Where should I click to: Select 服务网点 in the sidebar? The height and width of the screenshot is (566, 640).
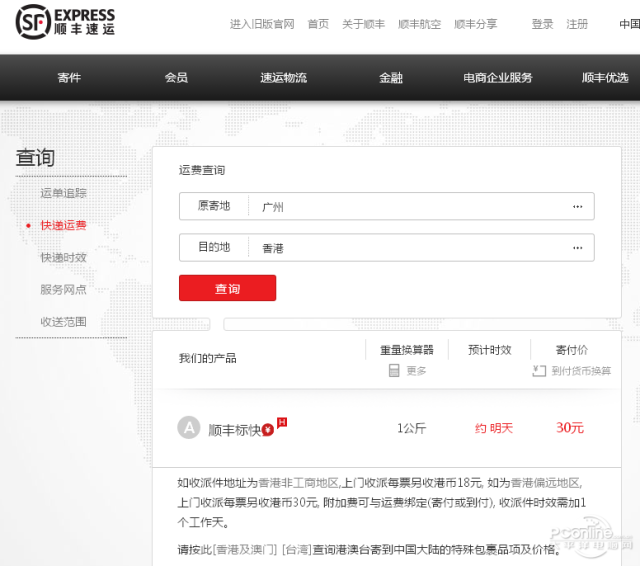point(63,290)
